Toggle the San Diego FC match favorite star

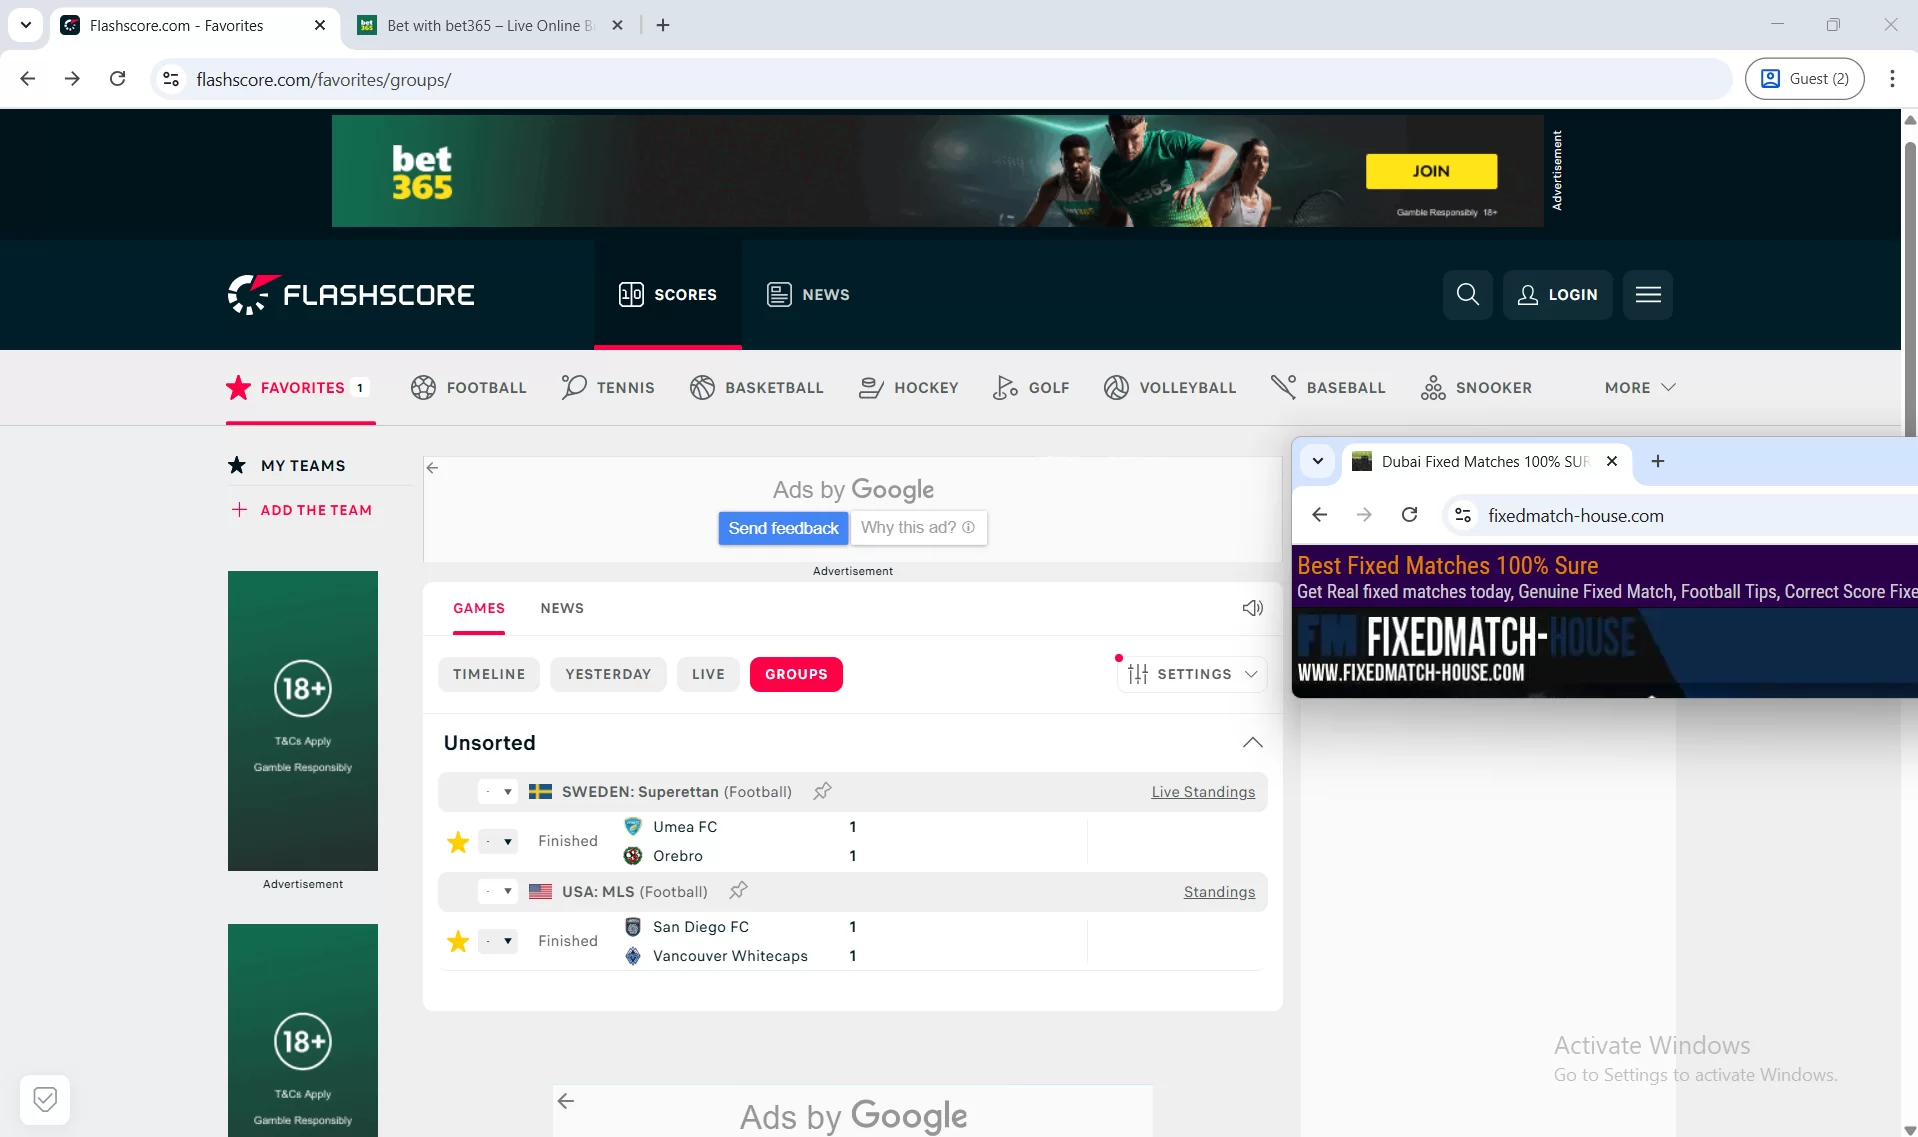pos(457,941)
